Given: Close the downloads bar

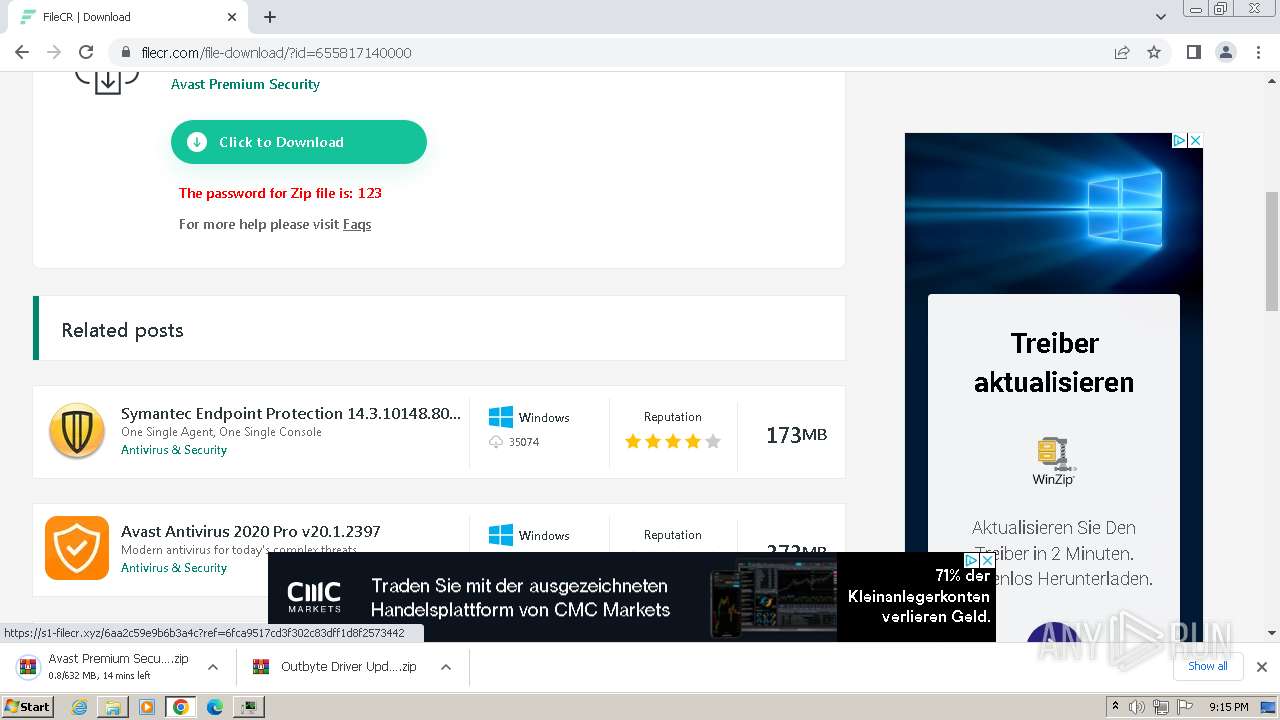Looking at the screenshot, I should [1262, 667].
